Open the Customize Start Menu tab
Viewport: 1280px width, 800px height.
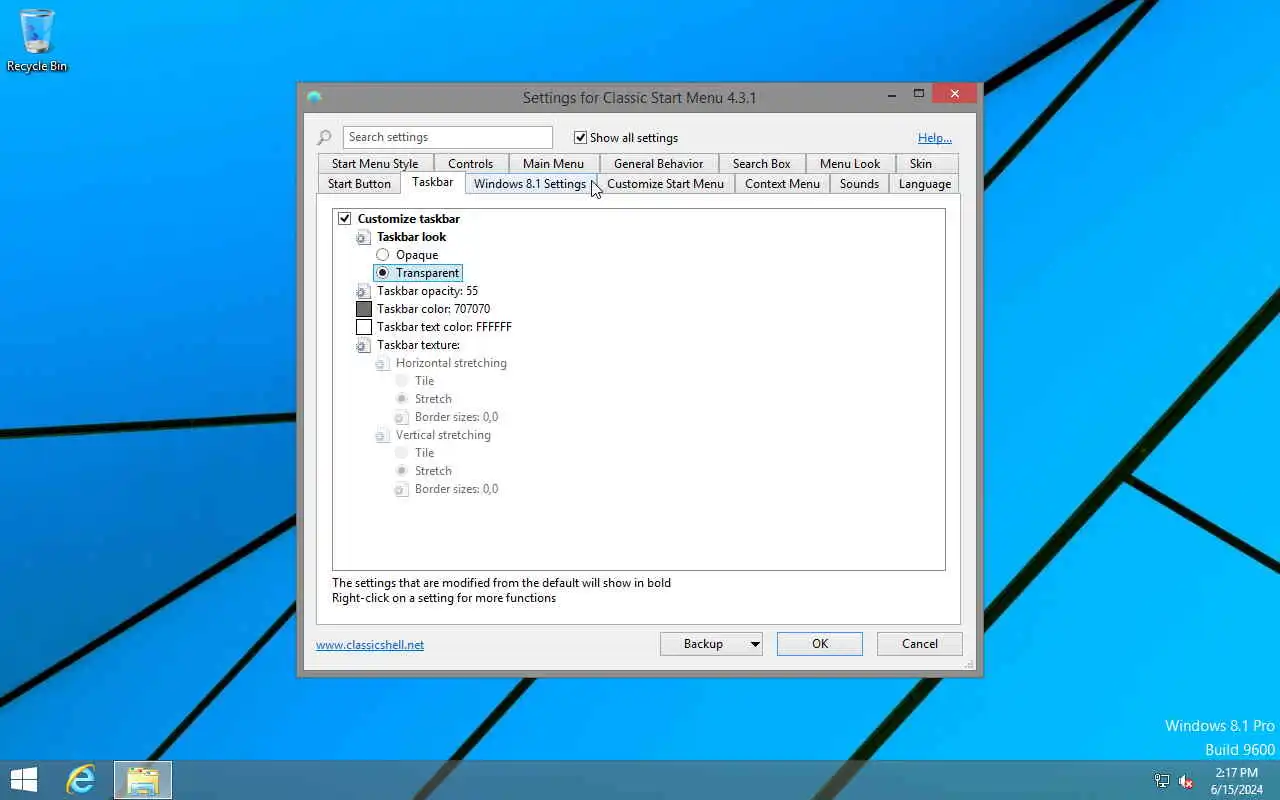coord(665,184)
